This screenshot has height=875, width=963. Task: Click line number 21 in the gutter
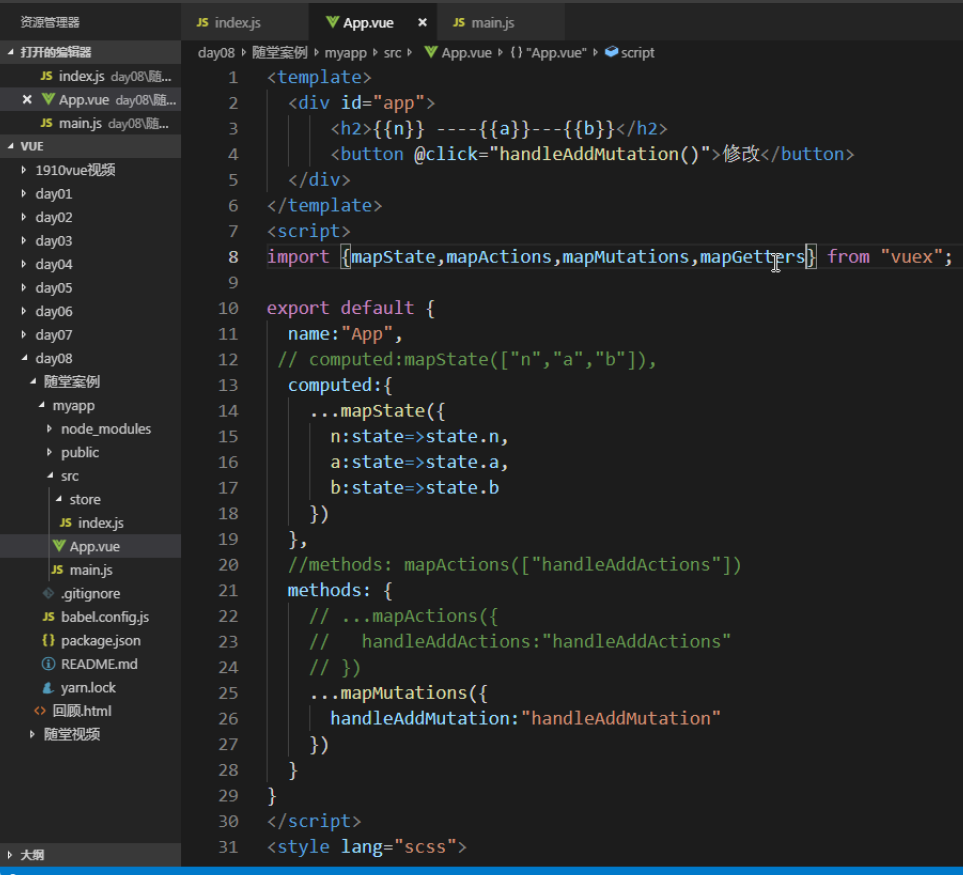pos(228,591)
